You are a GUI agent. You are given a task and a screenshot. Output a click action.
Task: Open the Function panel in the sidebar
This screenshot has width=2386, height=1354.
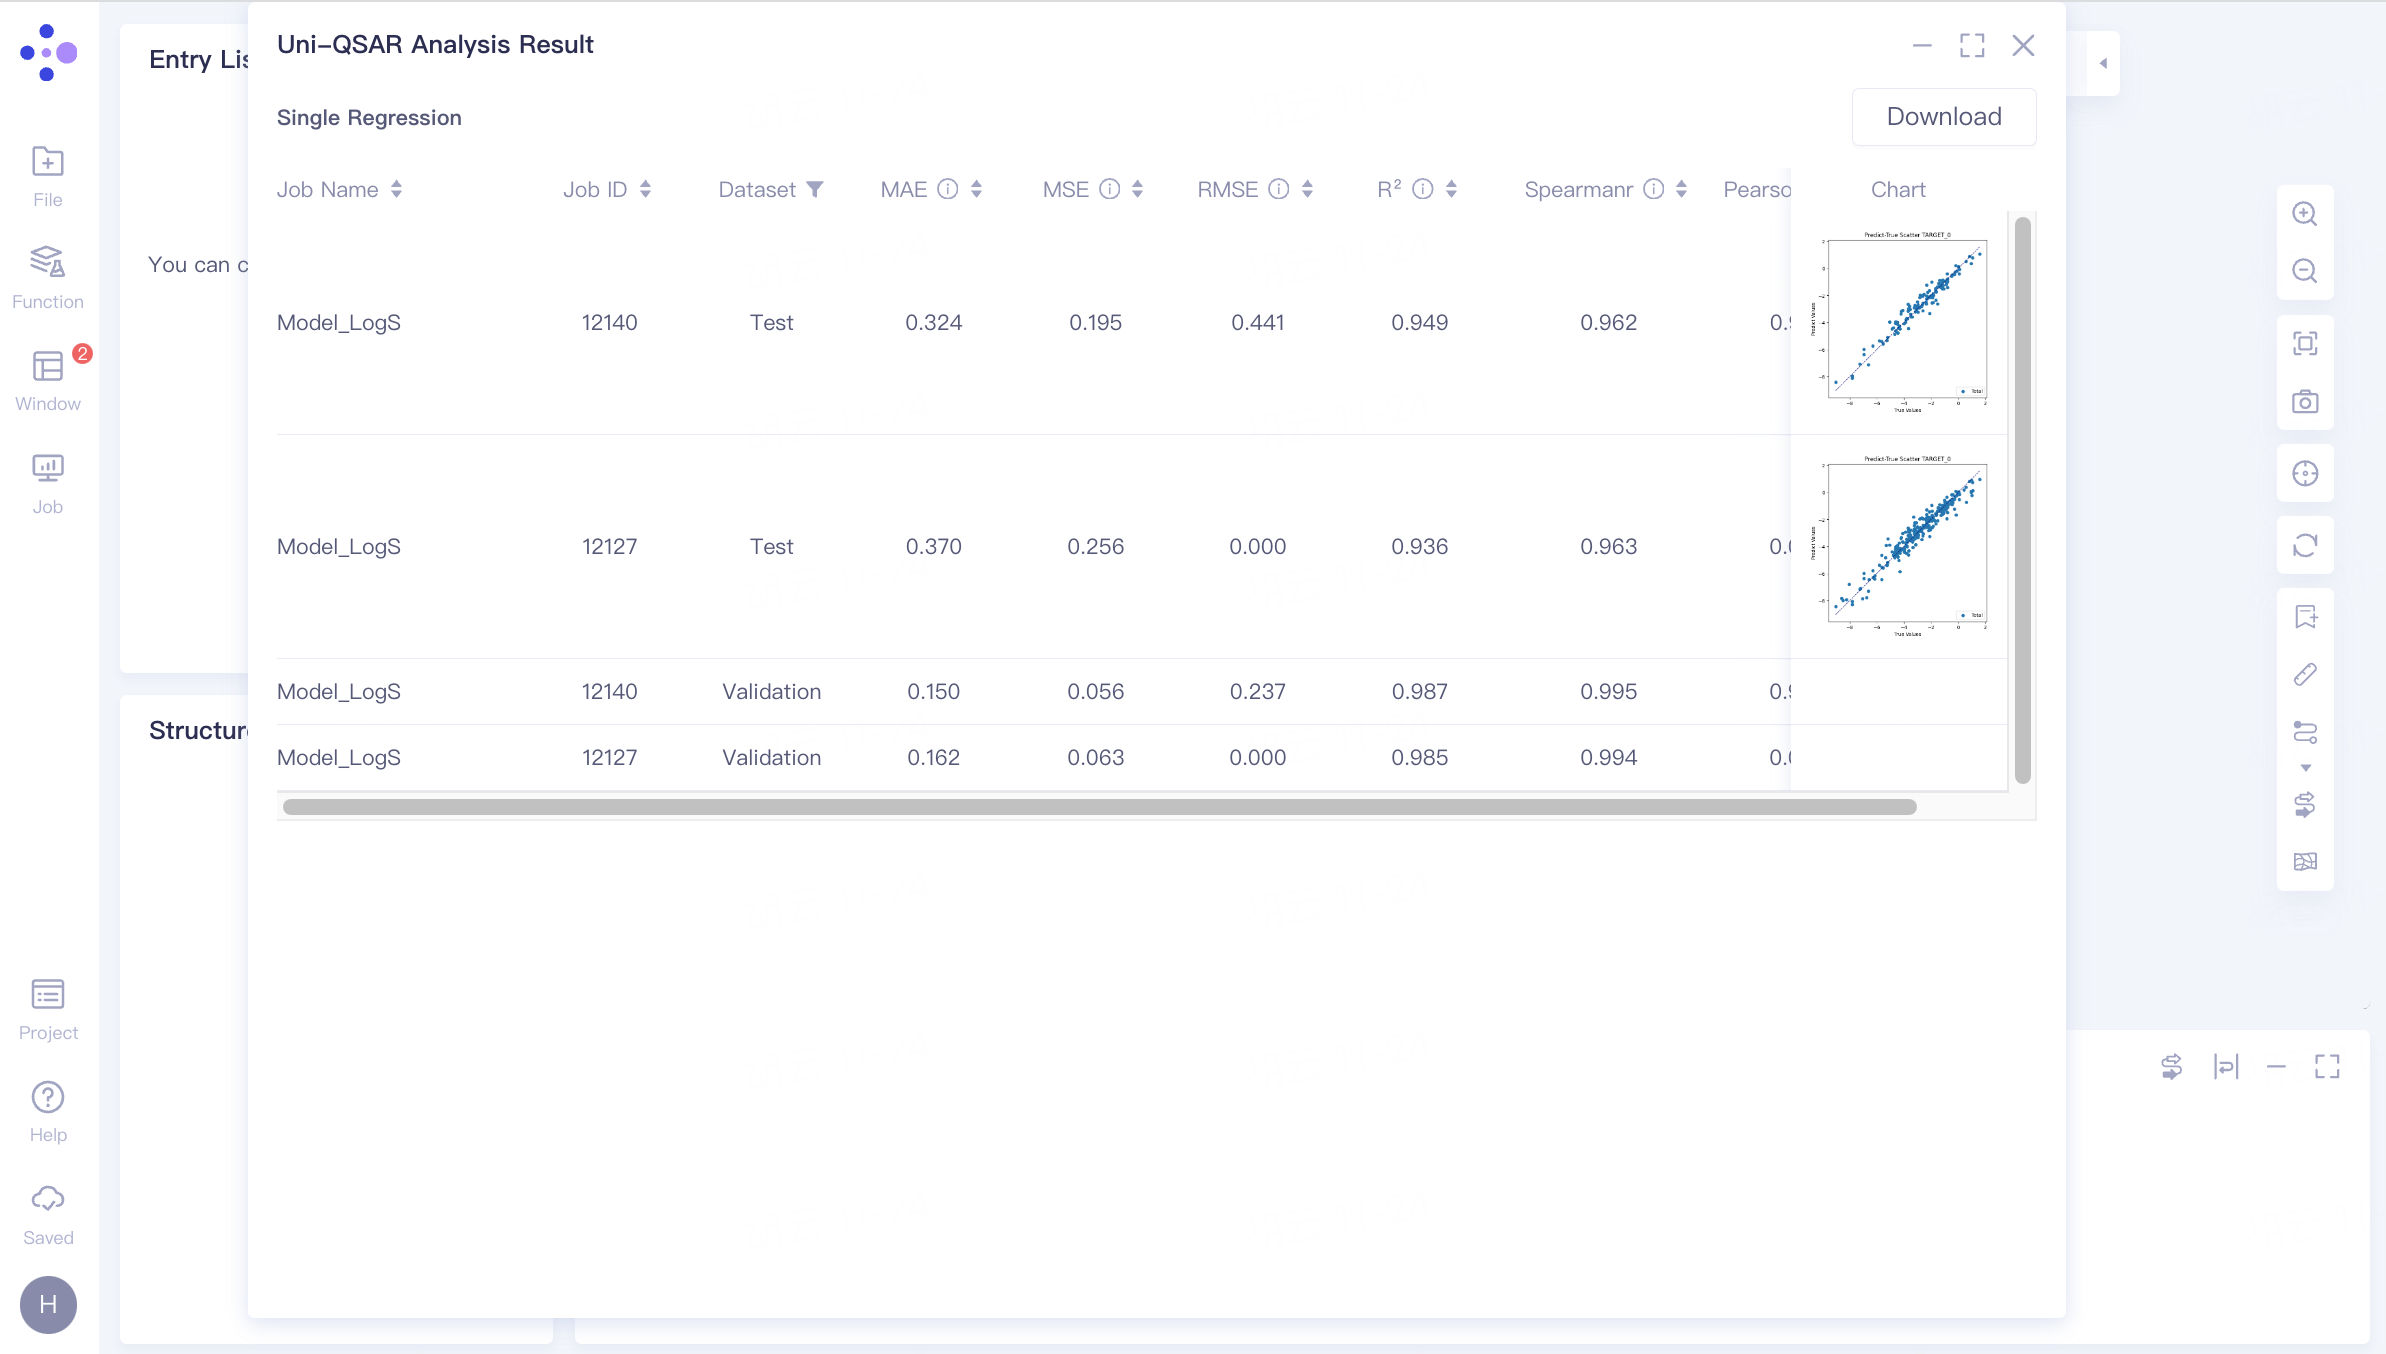tap(48, 278)
